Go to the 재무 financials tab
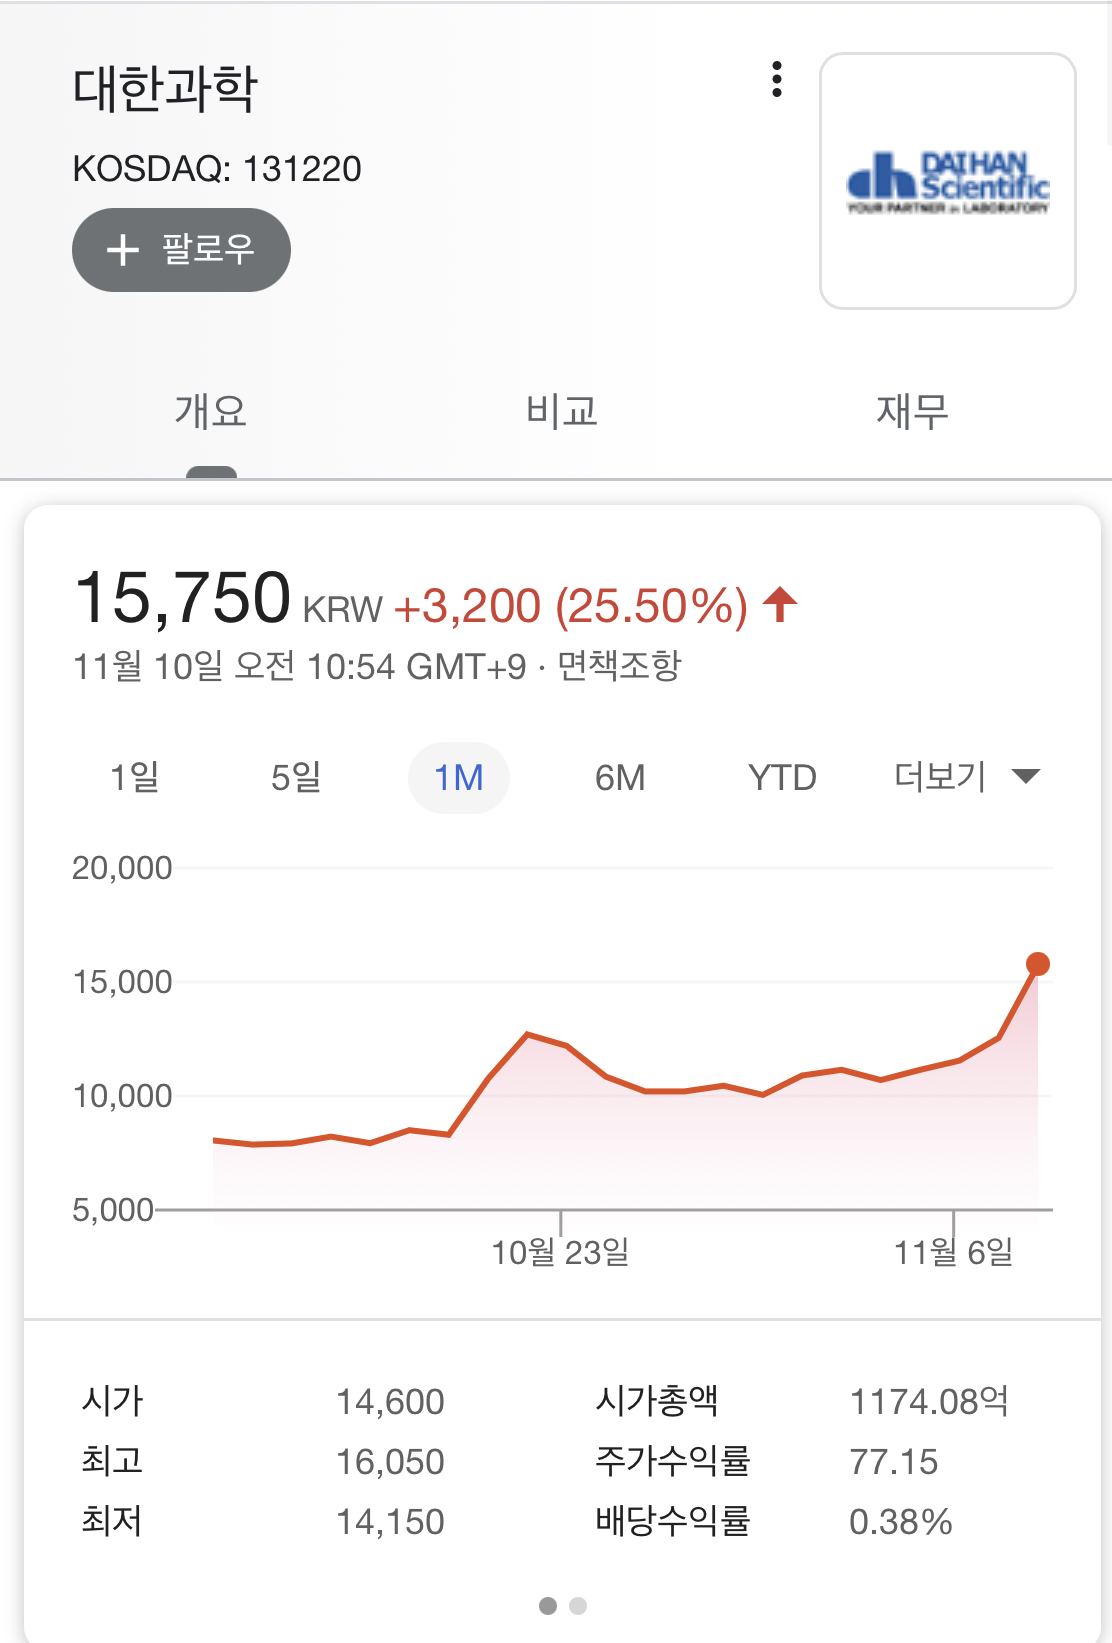The height and width of the screenshot is (1643, 1112). tap(912, 411)
